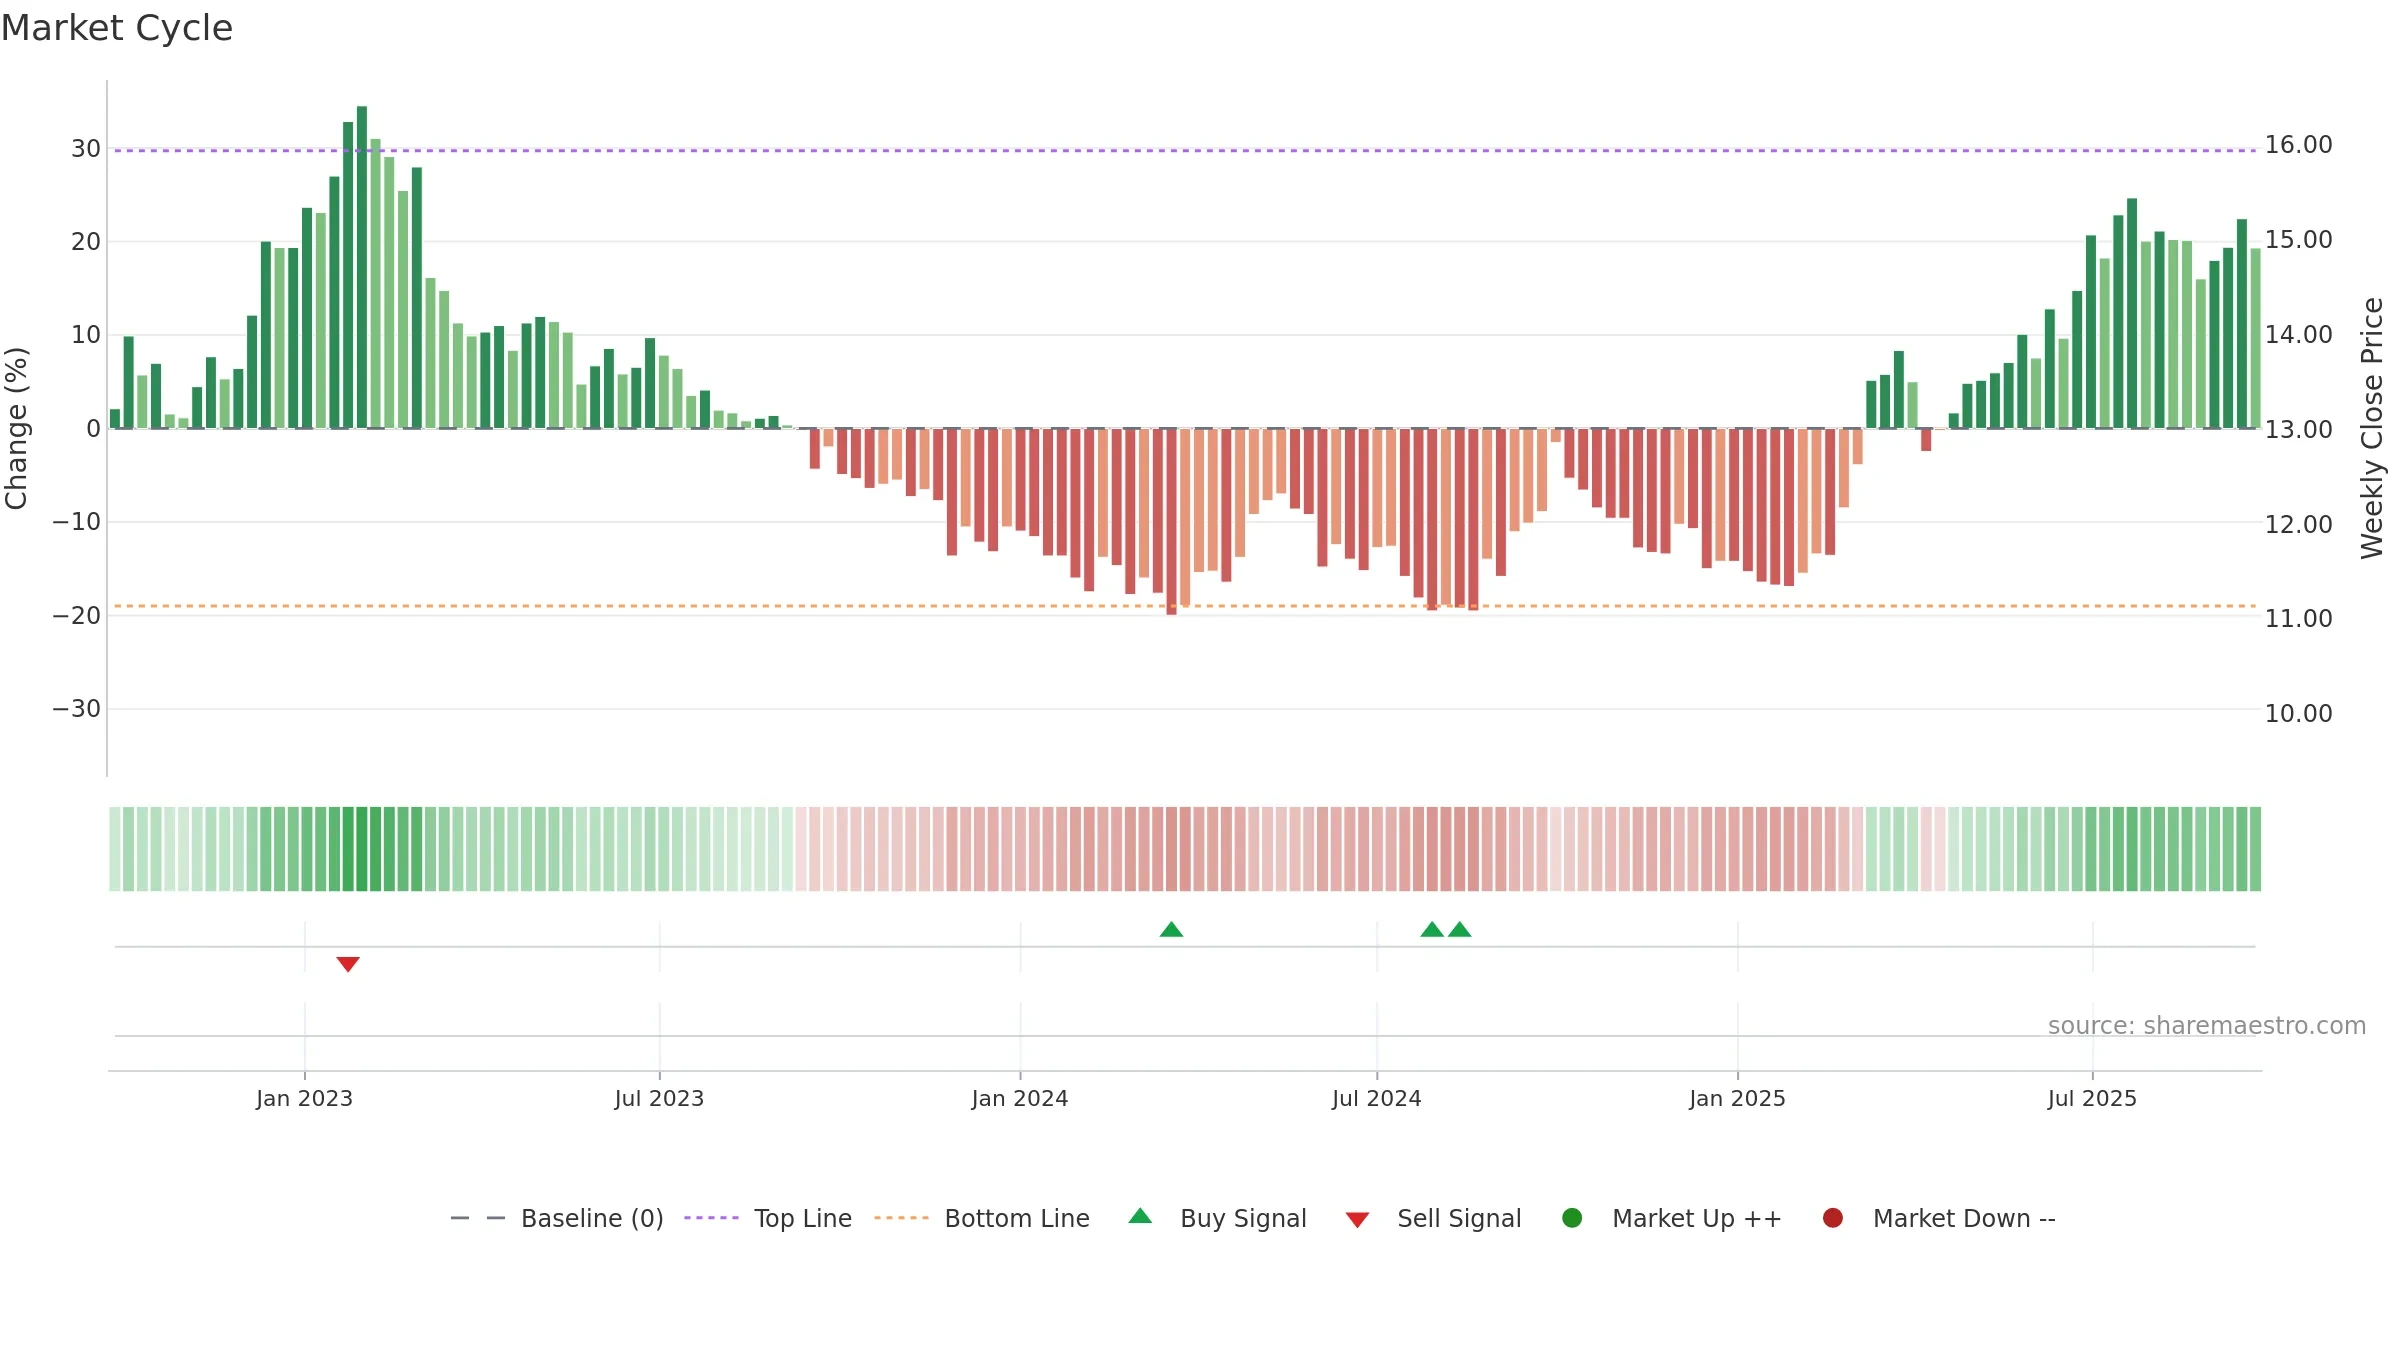The image size is (2400, 1350).
Task: Click the 30 tick on the change axis
Action: 86,149
